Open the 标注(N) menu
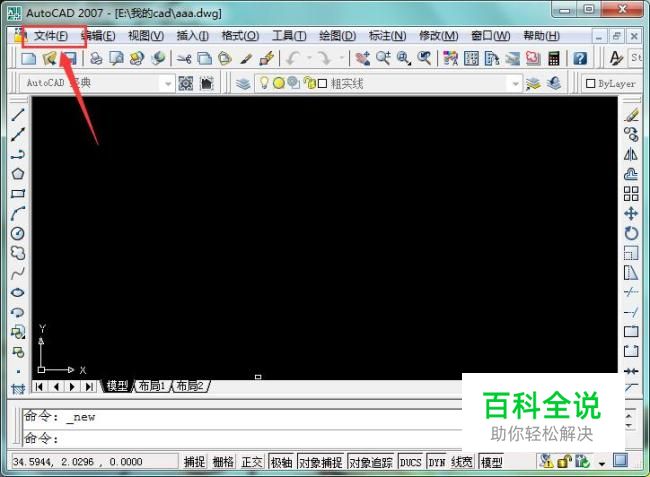This screenshot has width=650, height=477. point(388,36)
